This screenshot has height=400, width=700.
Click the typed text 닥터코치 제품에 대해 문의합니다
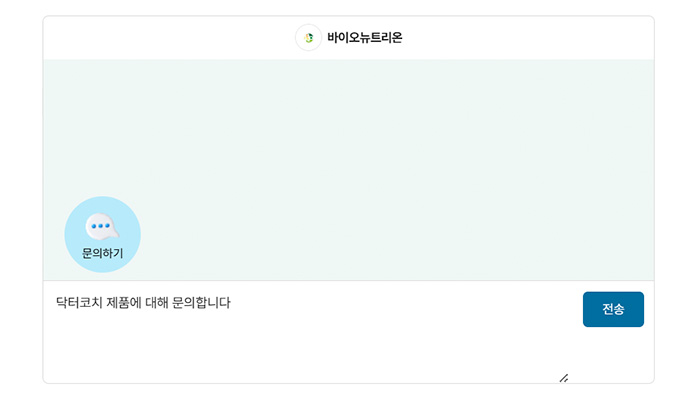143,303
